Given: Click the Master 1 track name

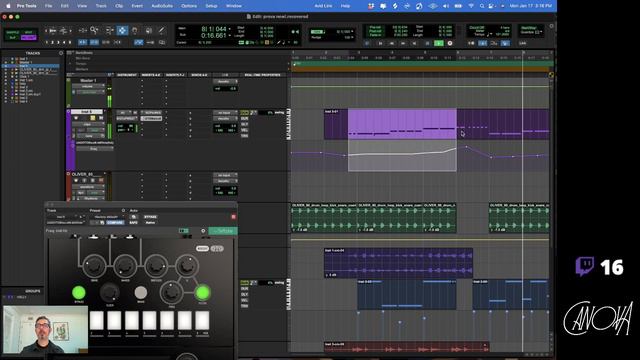Looking at the screenshot, I should tap(89, 80).
